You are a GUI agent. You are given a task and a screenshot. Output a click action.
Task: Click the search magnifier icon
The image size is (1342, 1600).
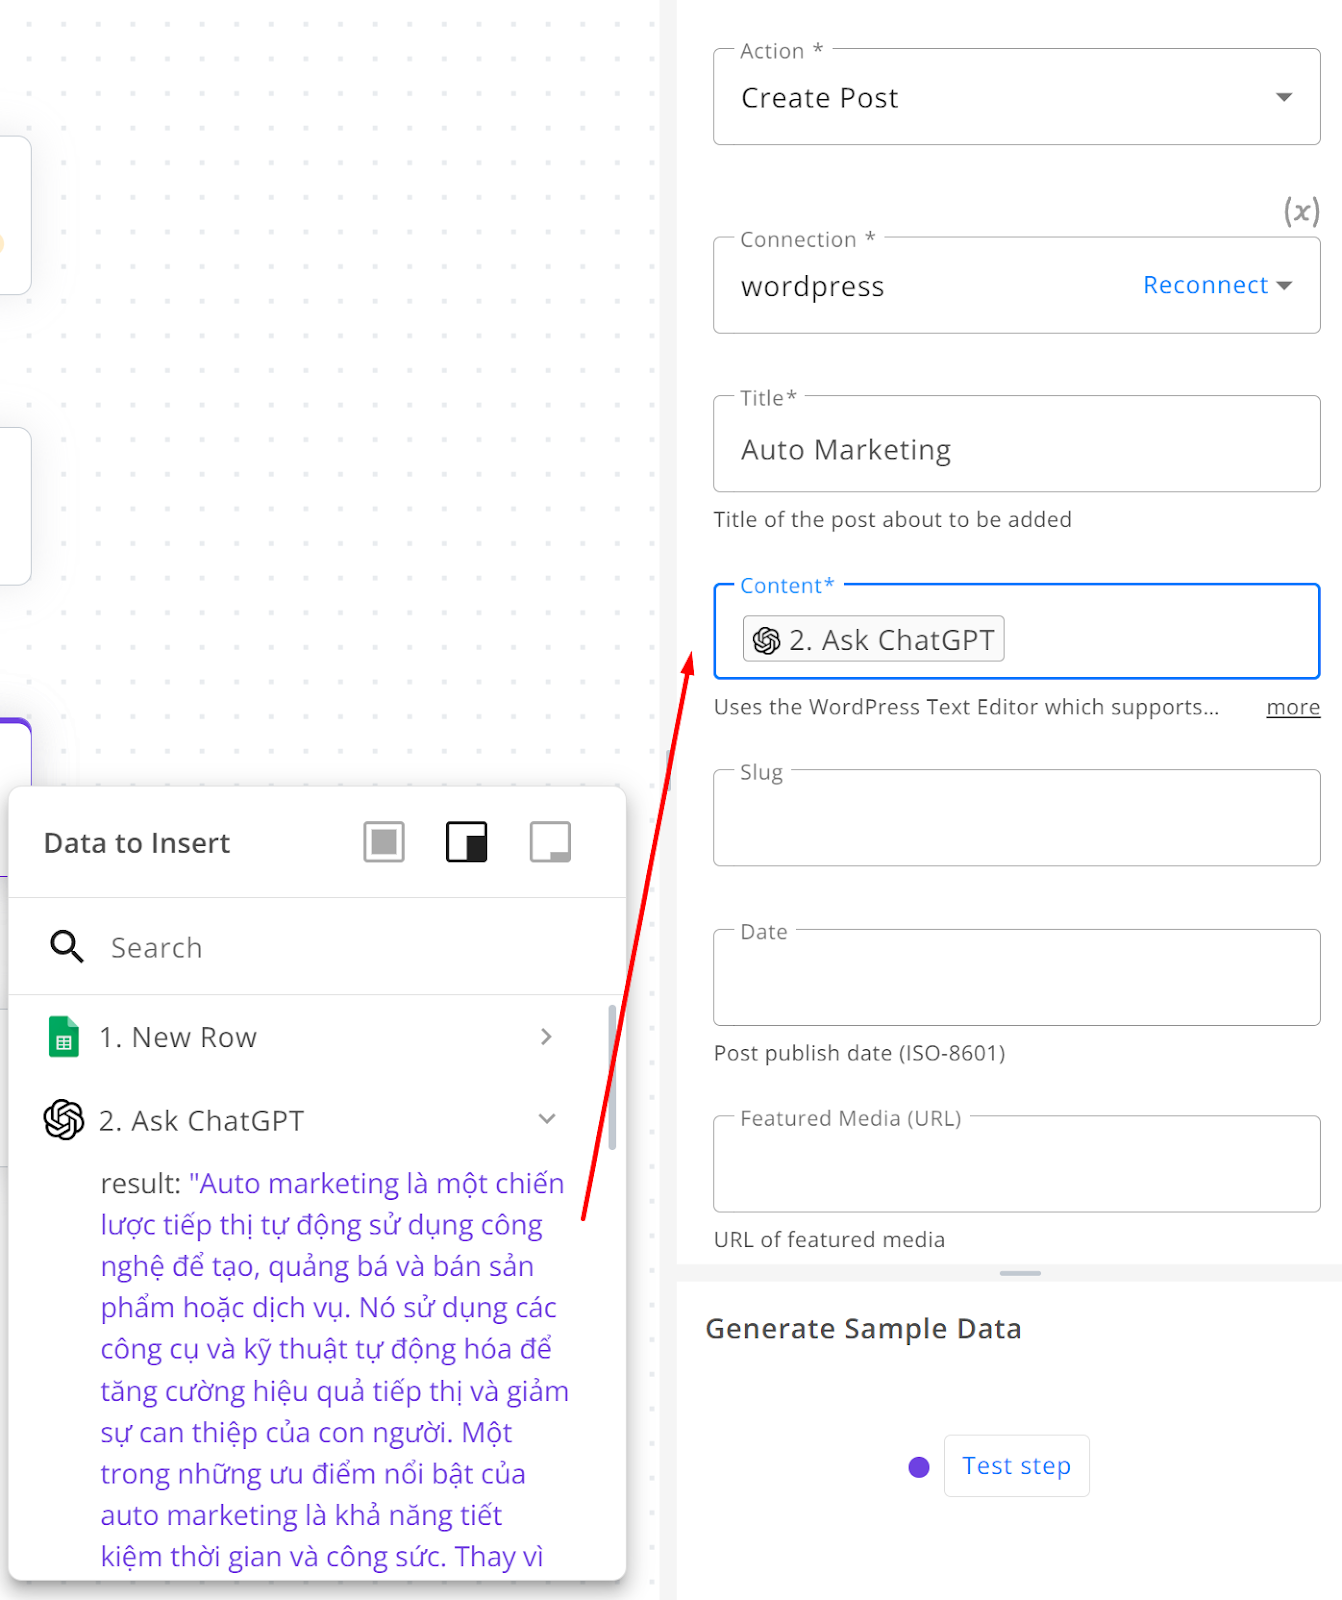point(67,946)
